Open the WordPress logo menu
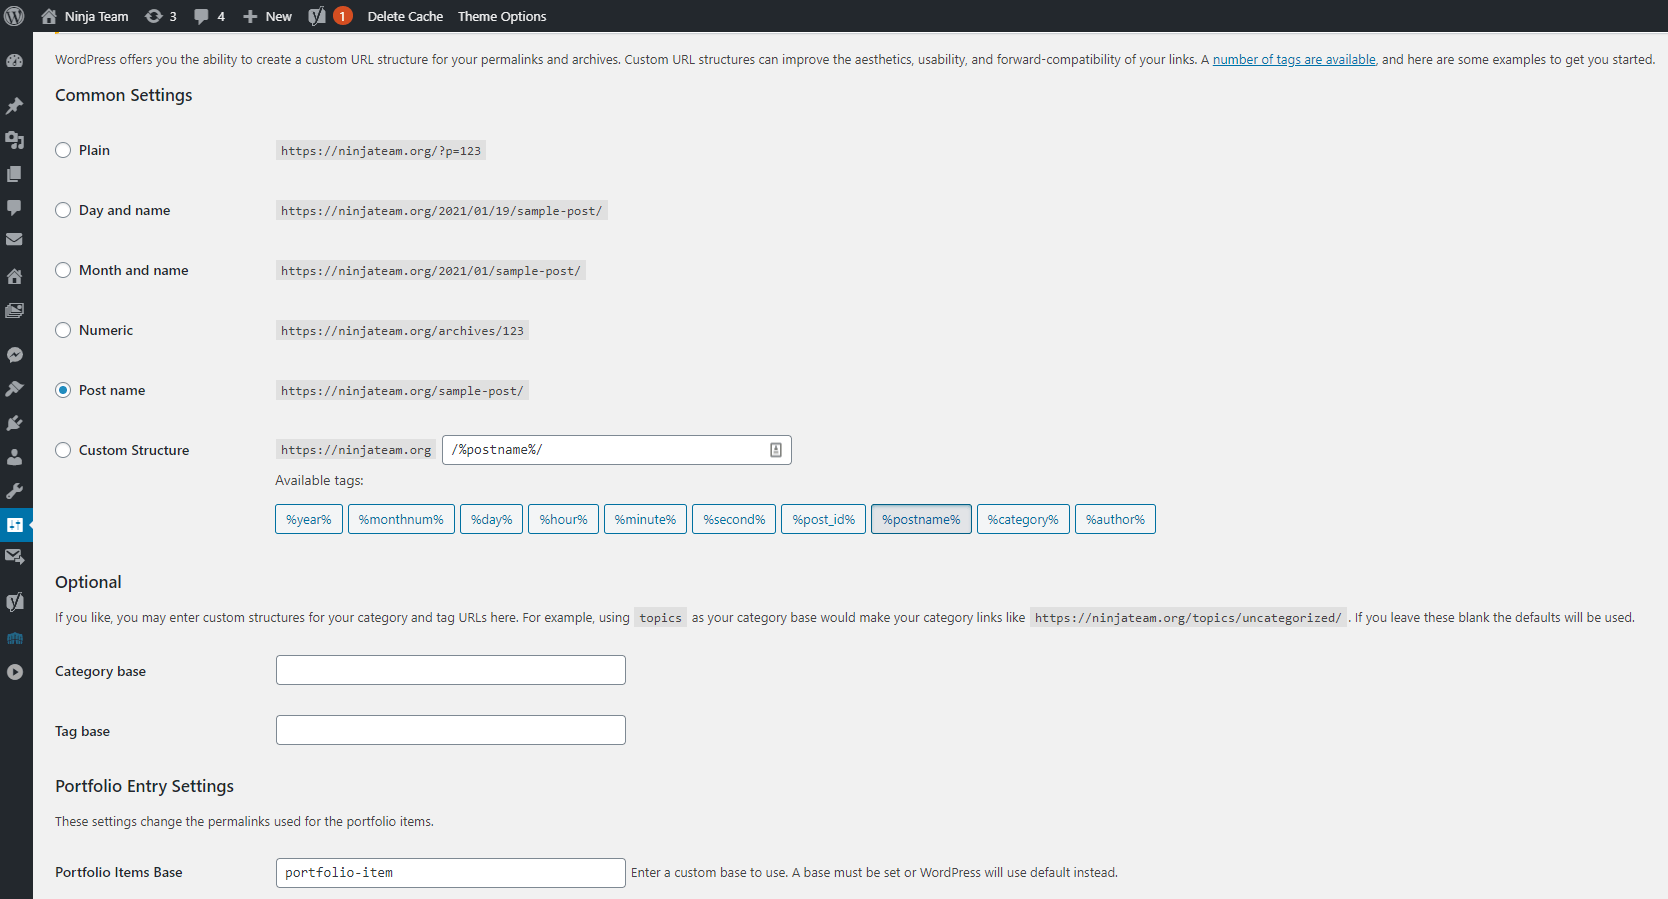 [x=15, y=16]
